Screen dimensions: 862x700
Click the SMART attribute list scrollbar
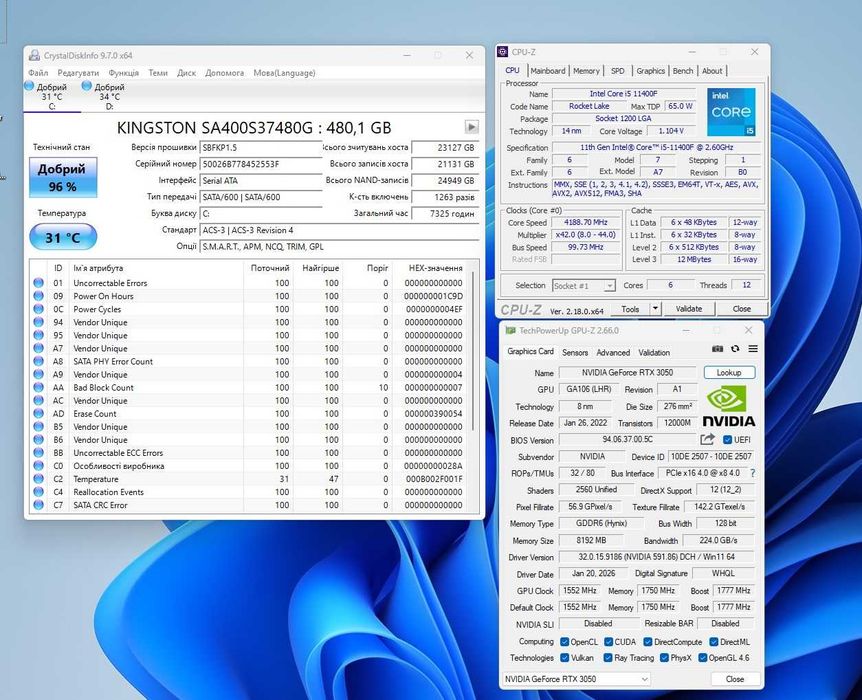tap(473, 352)
